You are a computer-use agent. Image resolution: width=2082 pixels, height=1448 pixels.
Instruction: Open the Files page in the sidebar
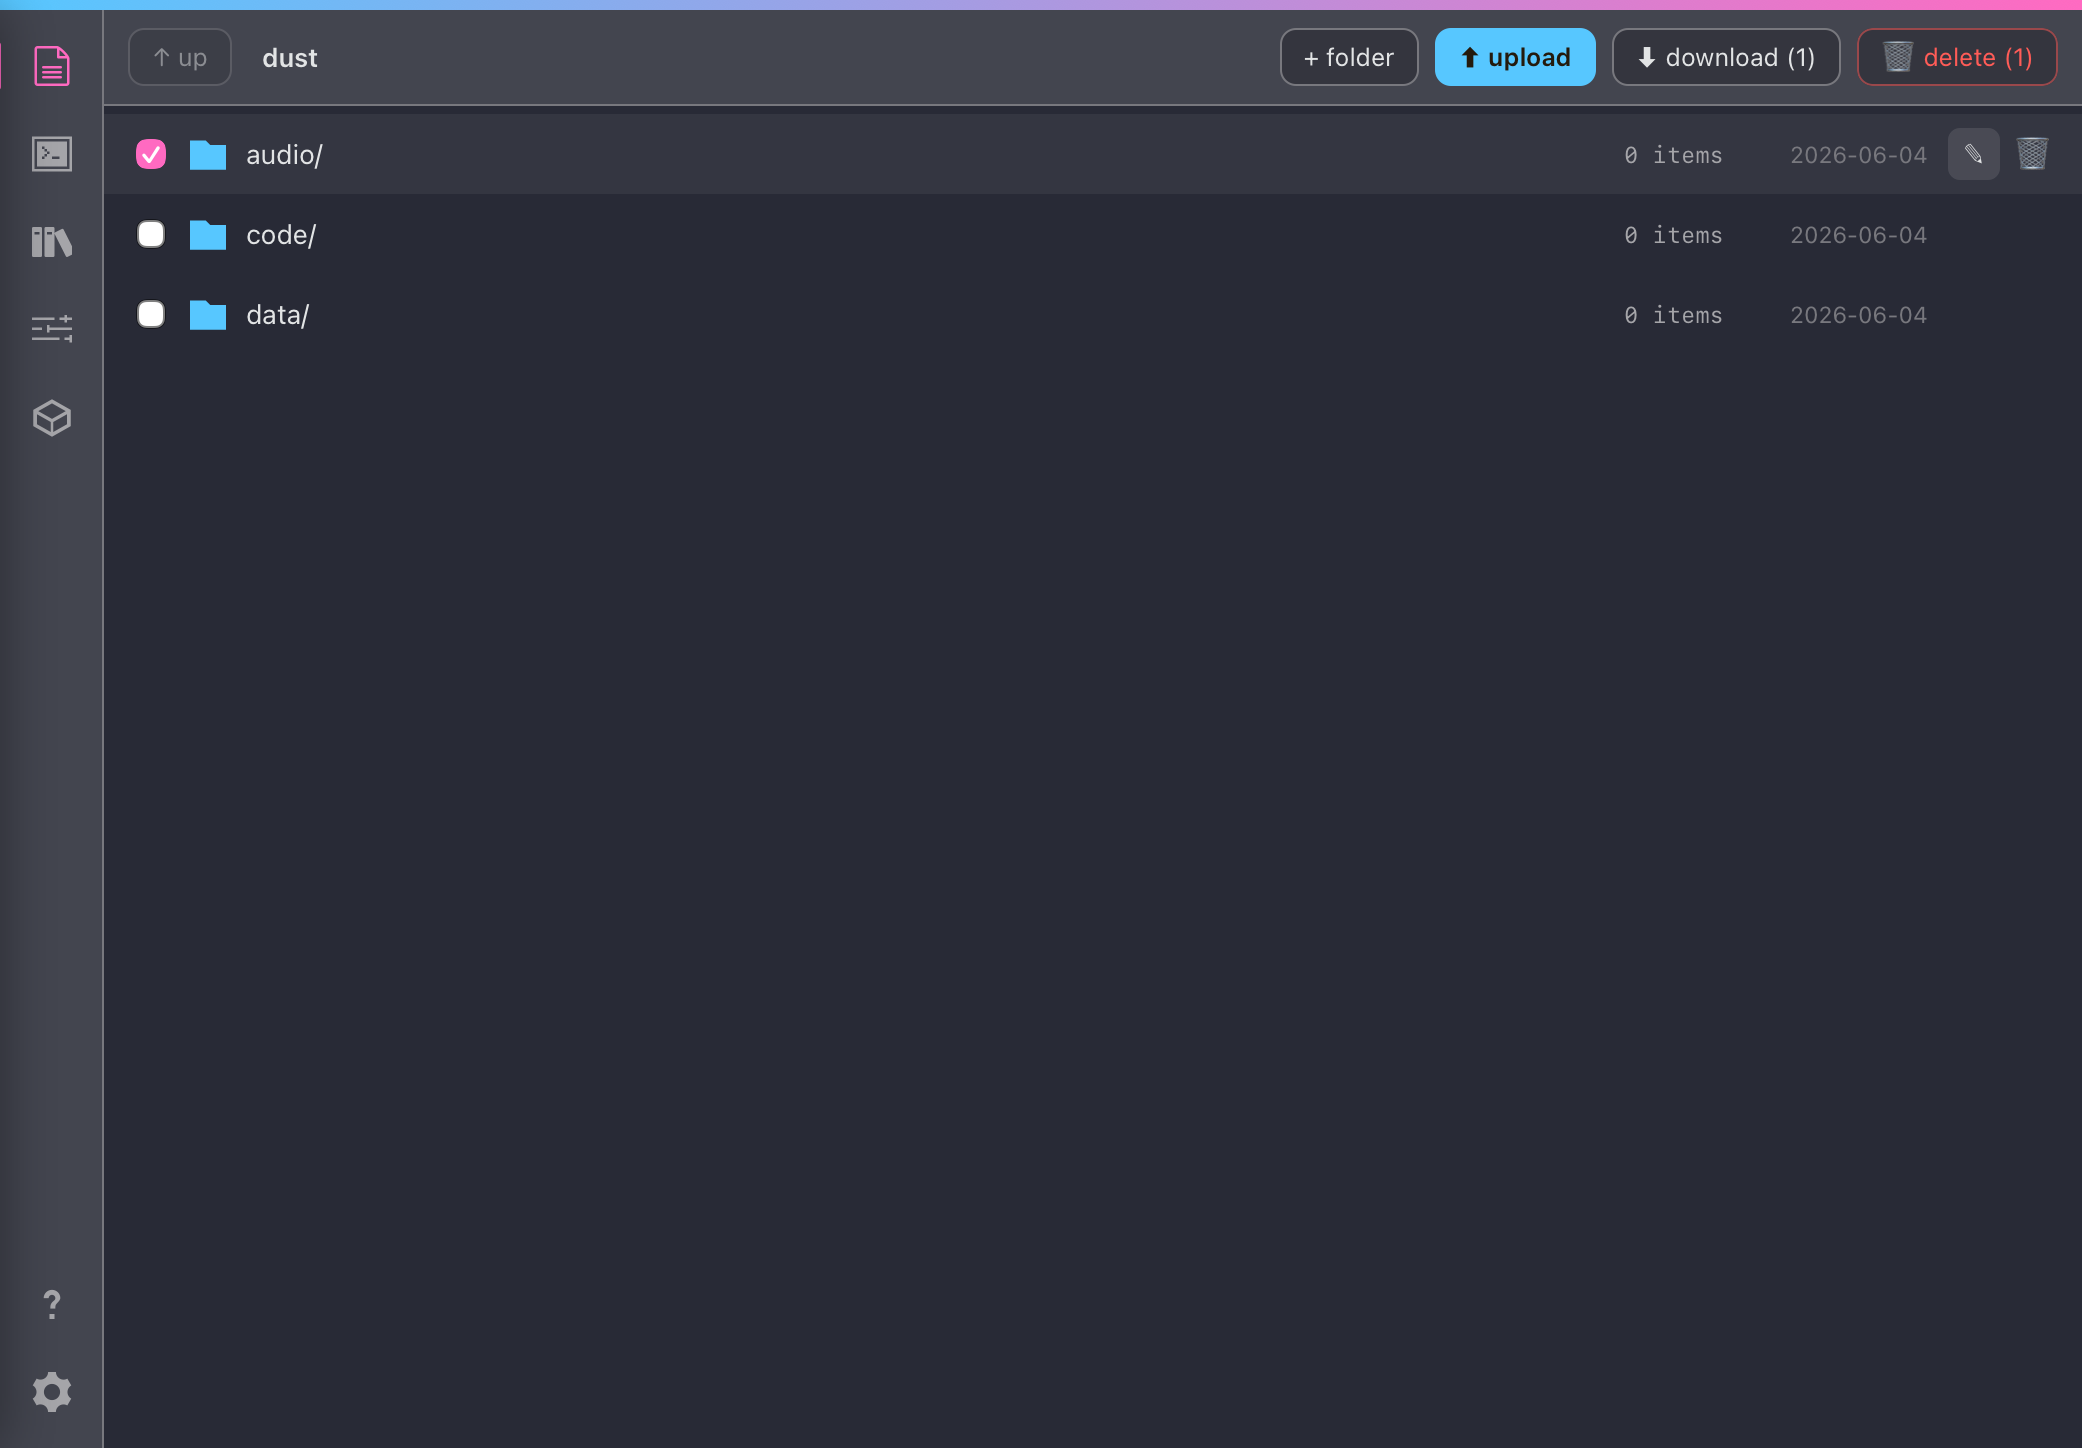[52, 66]
